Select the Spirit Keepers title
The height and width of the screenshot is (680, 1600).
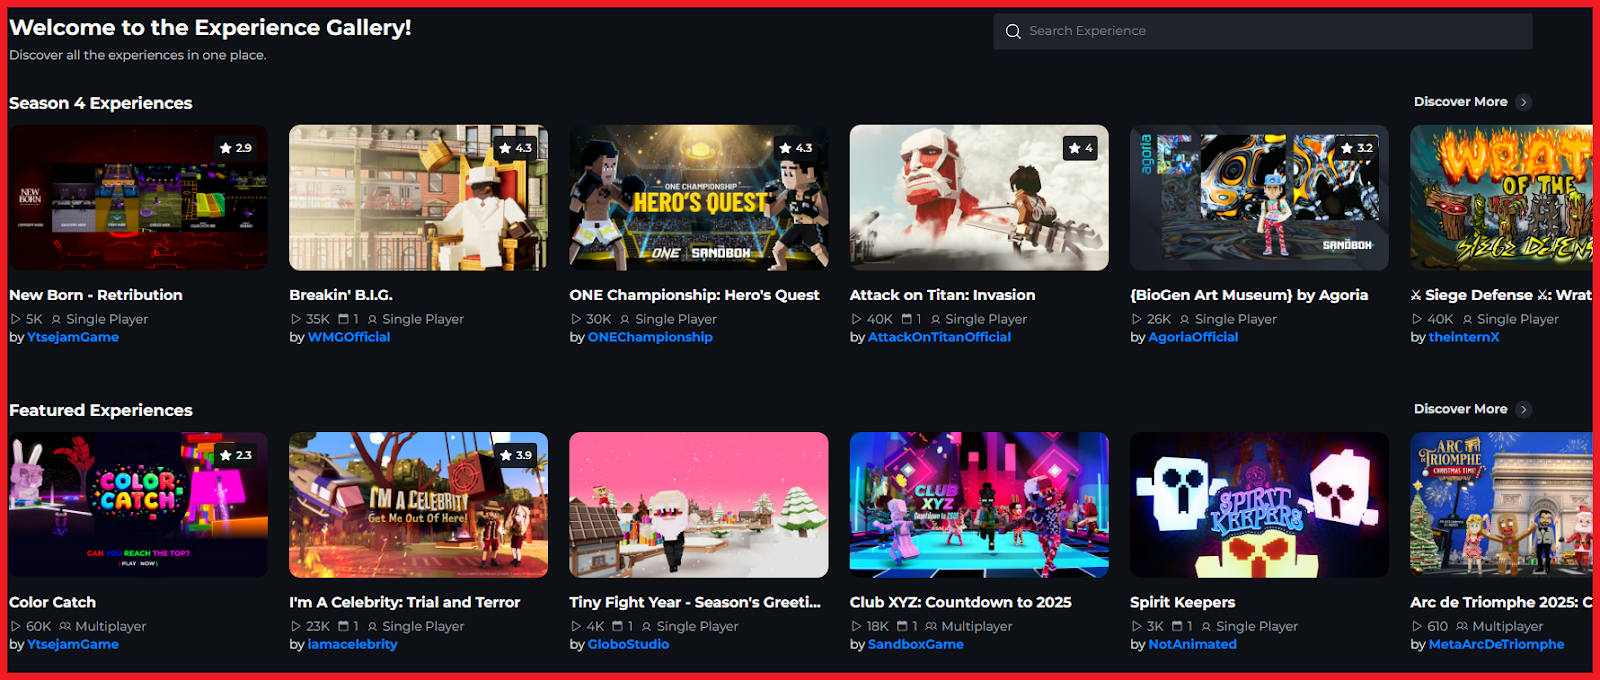click(x=1183, y=602)
